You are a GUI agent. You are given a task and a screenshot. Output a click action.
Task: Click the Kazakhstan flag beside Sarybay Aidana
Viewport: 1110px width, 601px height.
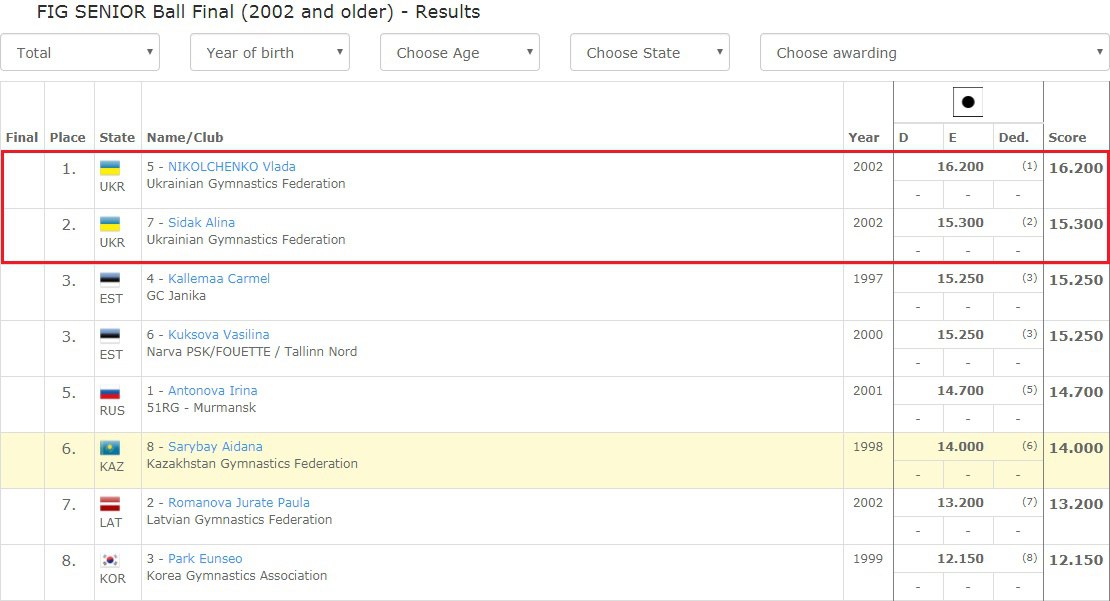[111, 449]
